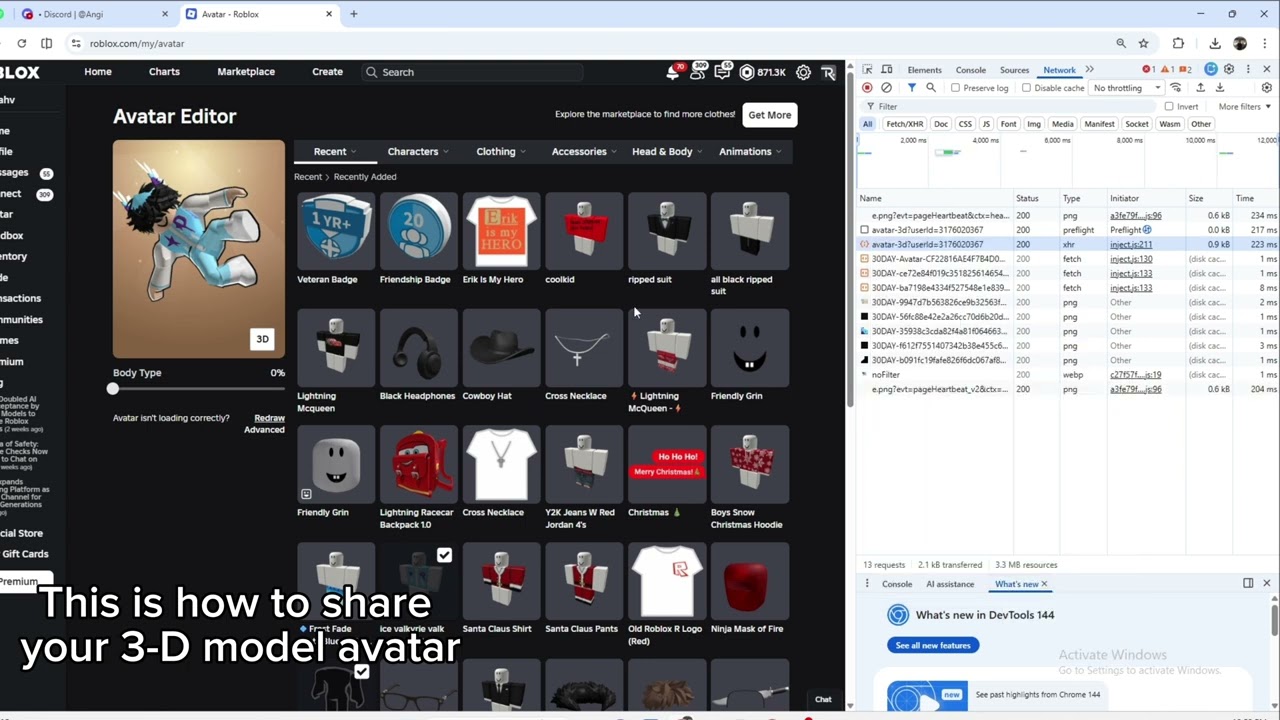Toggle the Img filter chip

pos(1034,124)
